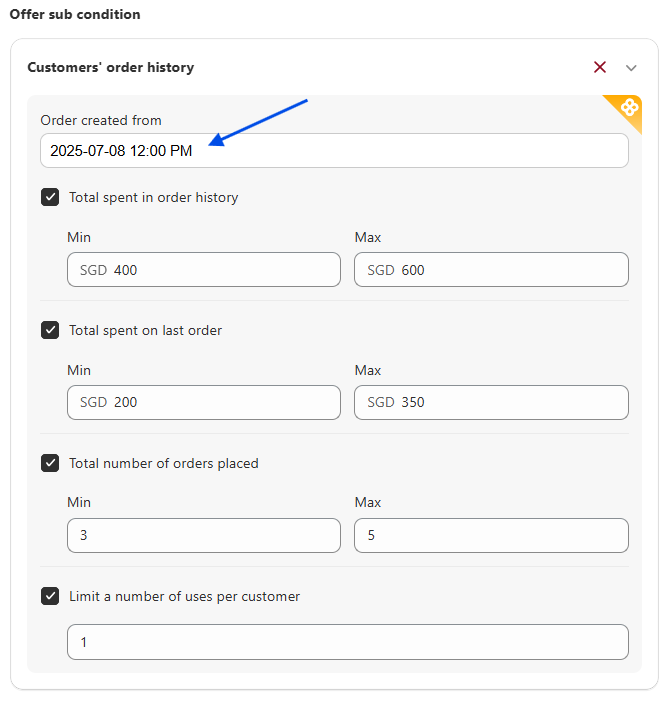
Task: Uncheck Total spent on last order
Action: 50,330
